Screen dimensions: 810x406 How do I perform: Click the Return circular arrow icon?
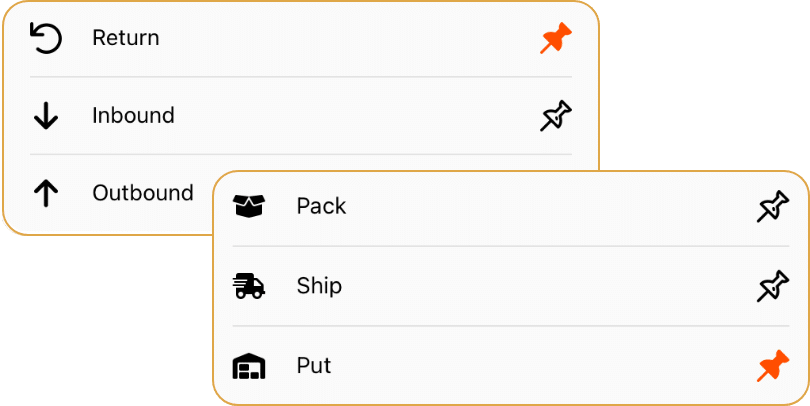[x=46, y=38]
